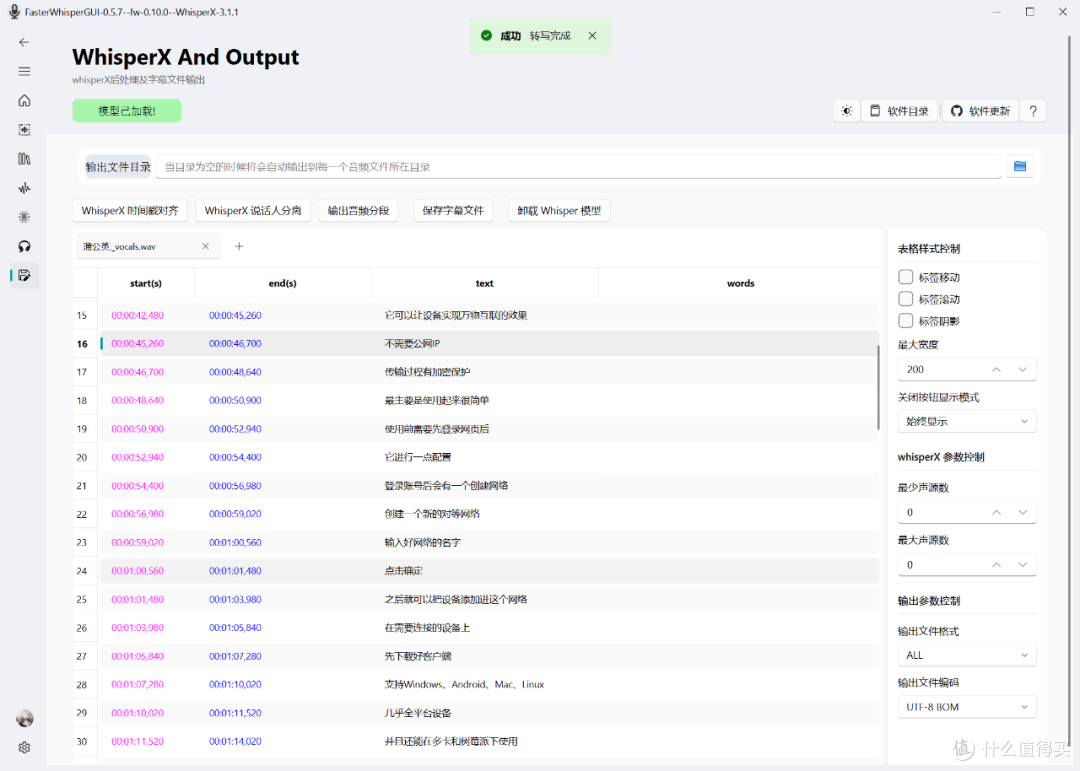Click the 输出文件目录 path input field
1080x771 pixels.
coord(578,167)
